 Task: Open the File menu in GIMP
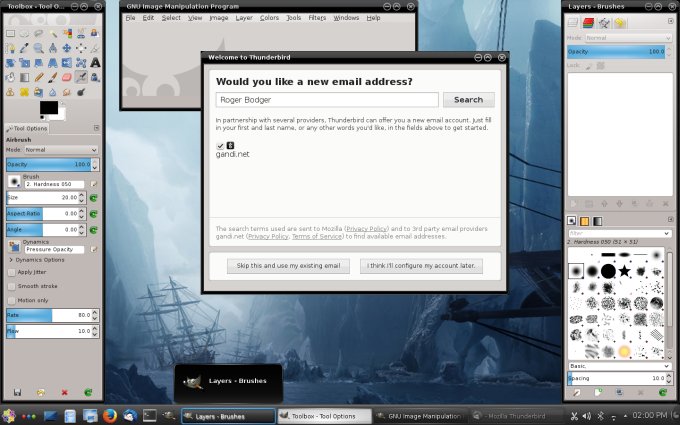click(131, 18)
